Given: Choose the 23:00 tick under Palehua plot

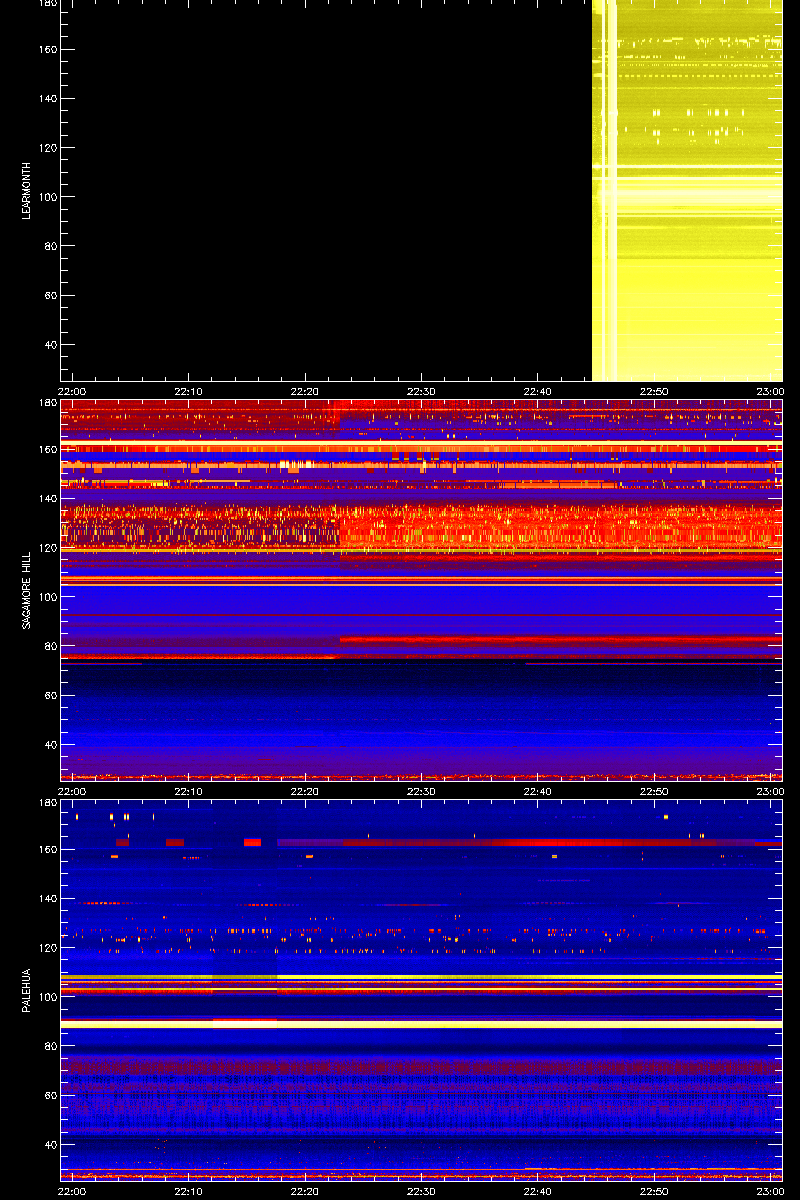Looking at the screenshot, I should point(771,1191).
